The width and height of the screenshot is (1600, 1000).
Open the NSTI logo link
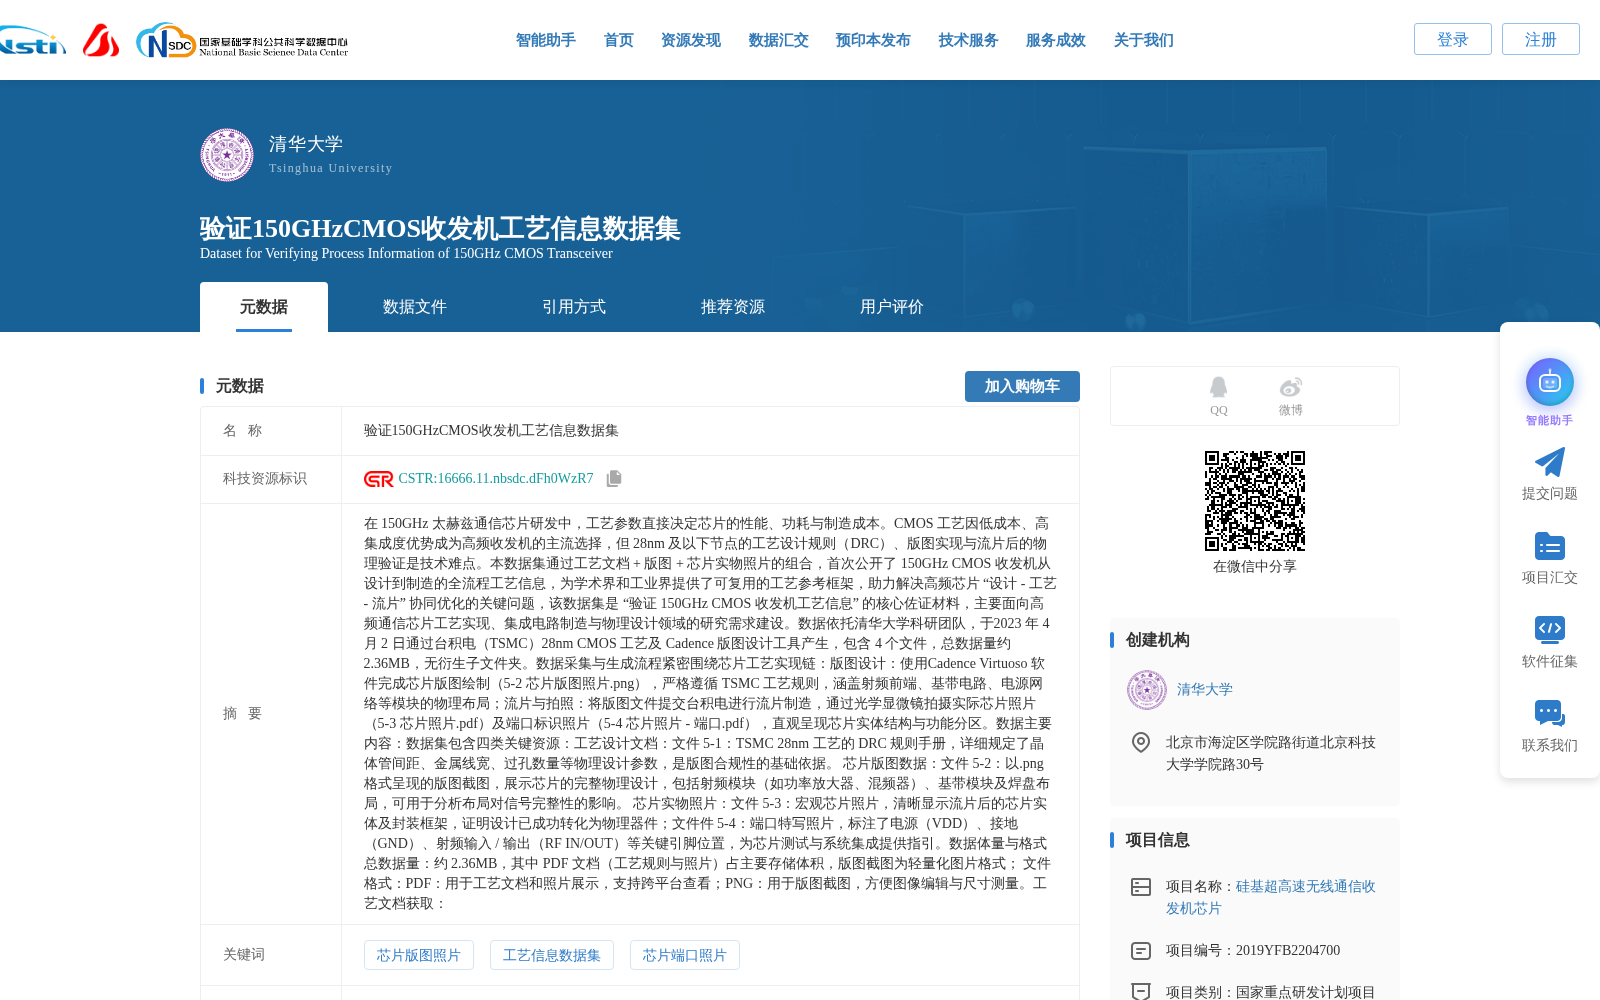(32, 42)
